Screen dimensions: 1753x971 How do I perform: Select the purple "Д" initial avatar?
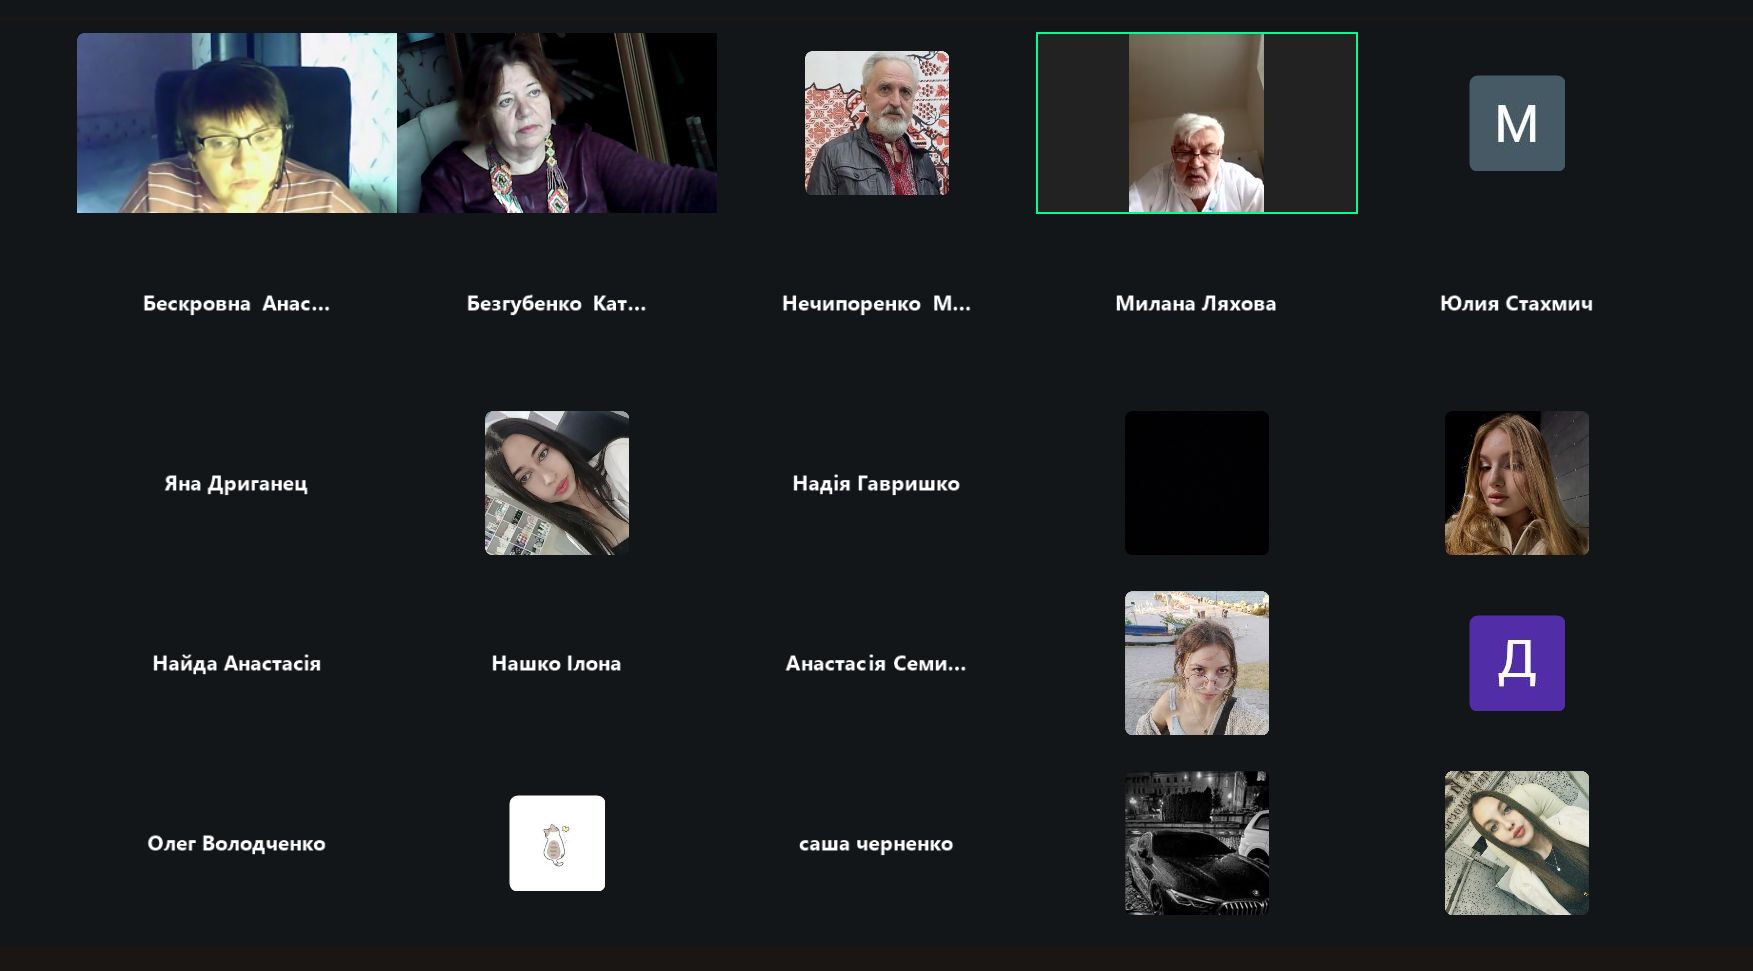pos(1516,663)
